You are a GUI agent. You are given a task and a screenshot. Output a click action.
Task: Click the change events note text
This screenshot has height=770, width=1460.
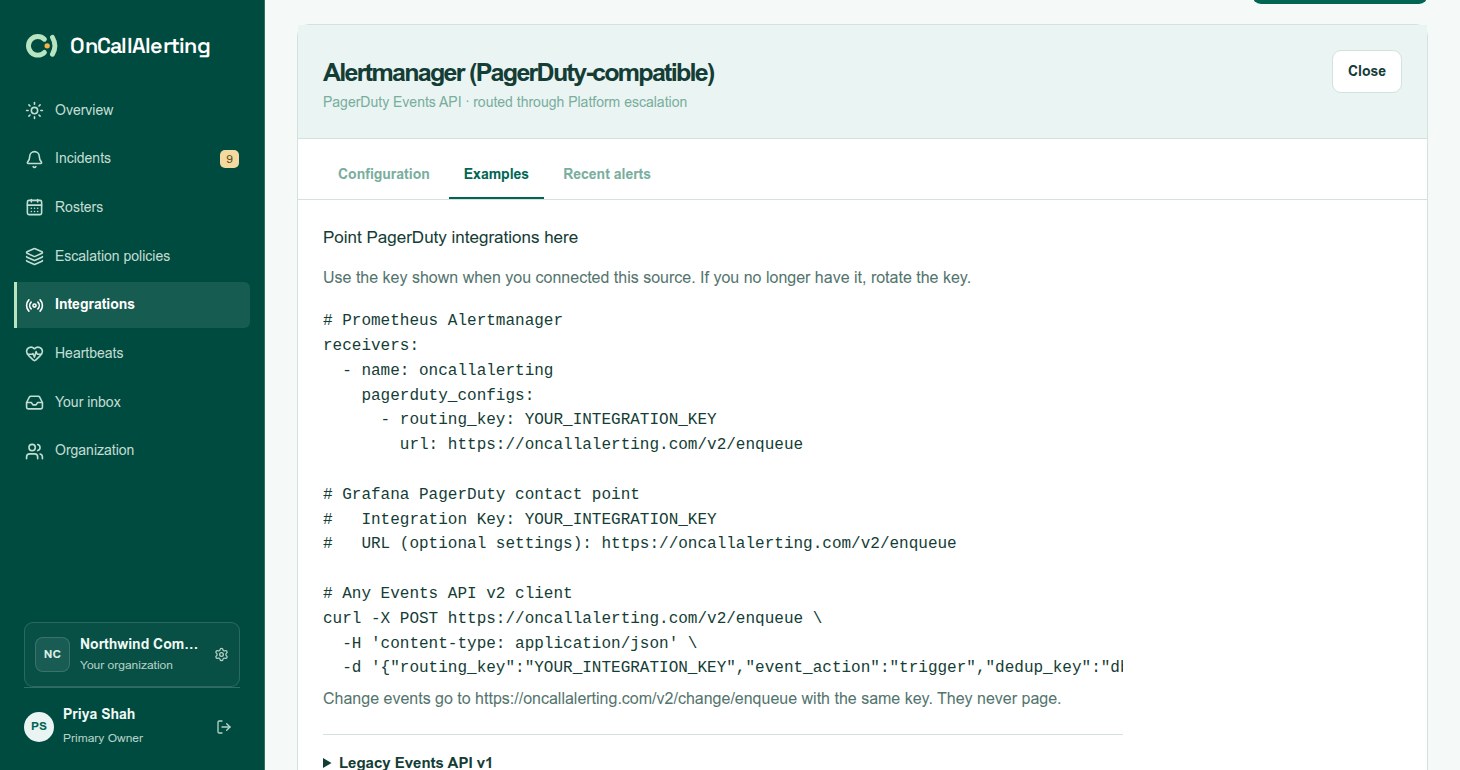click(x=692, y=699)
